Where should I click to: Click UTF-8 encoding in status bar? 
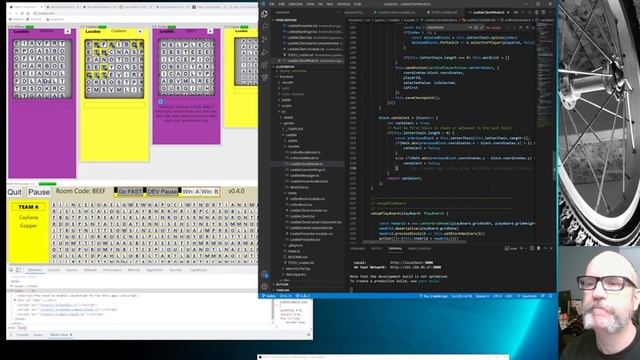coord(497,296)
